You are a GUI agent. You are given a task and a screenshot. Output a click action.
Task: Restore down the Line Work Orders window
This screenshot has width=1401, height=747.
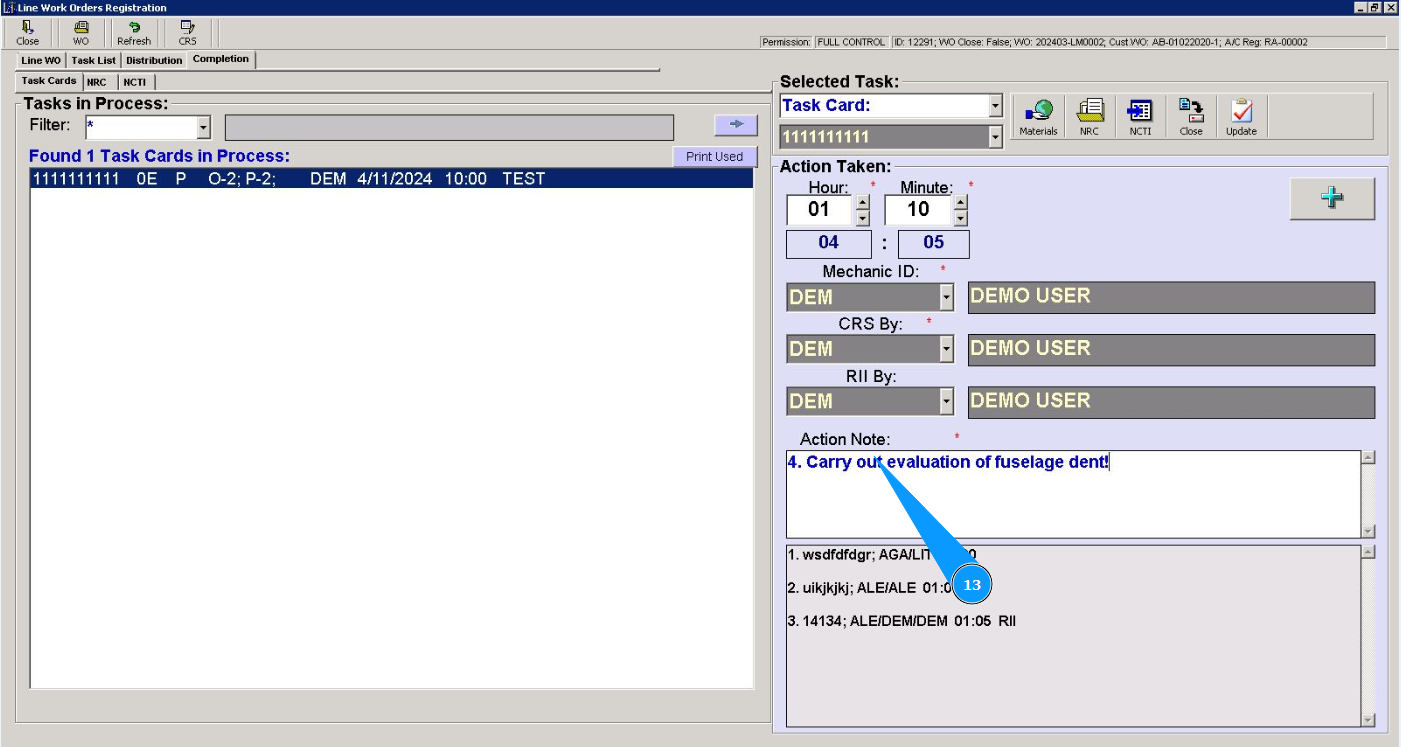1375,7
